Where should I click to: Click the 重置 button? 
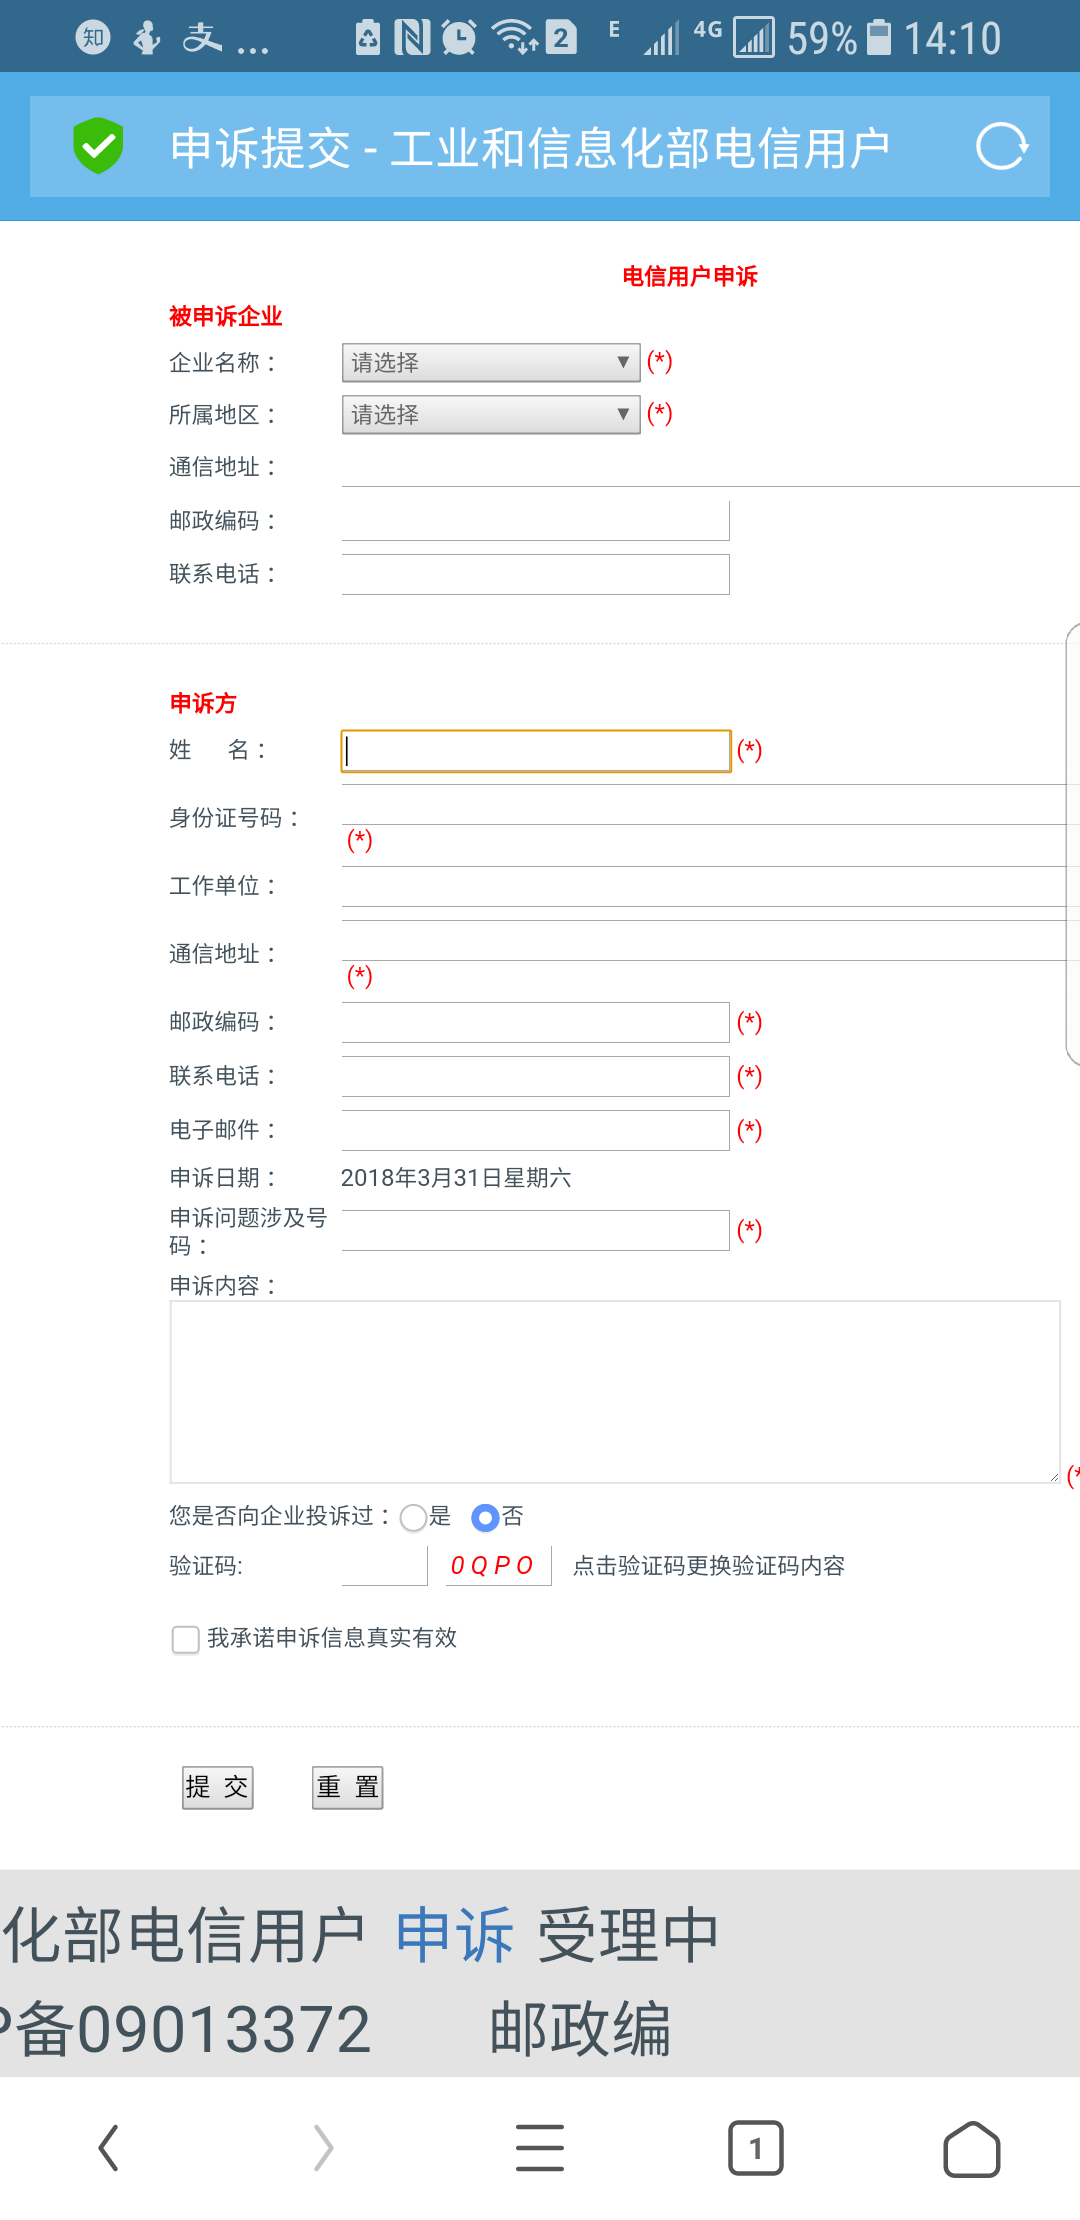pos(347,1787)
